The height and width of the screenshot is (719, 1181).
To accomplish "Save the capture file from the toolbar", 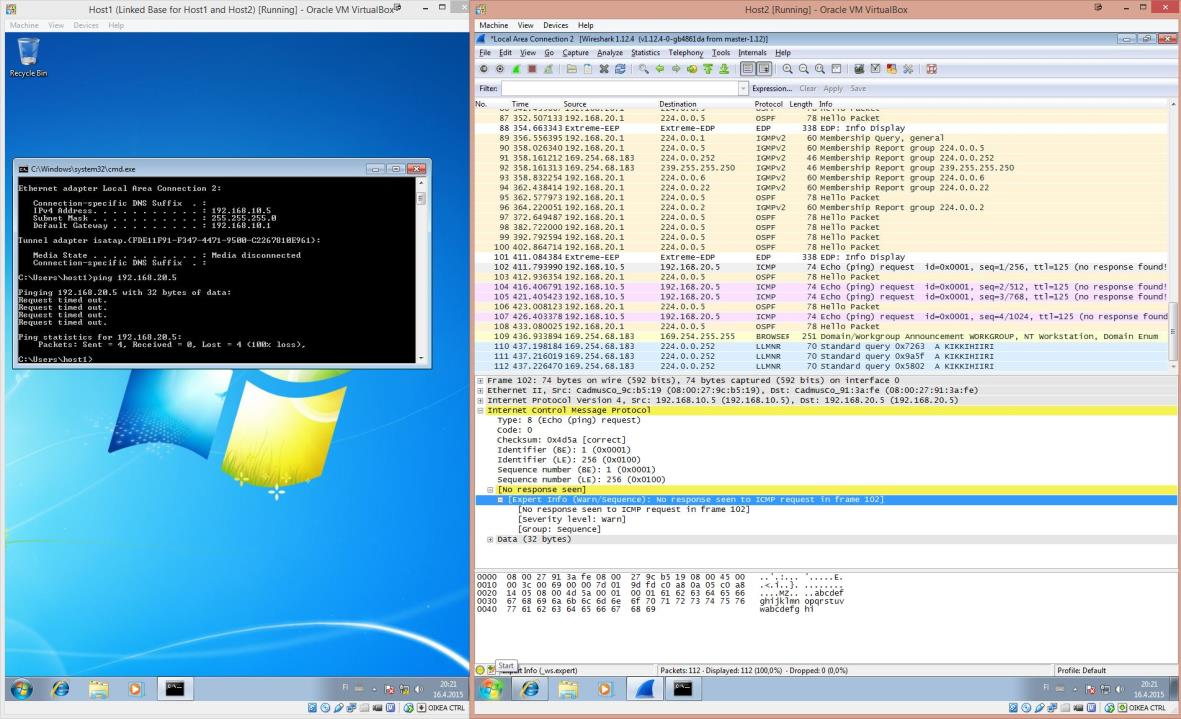I will coord(587,69).
